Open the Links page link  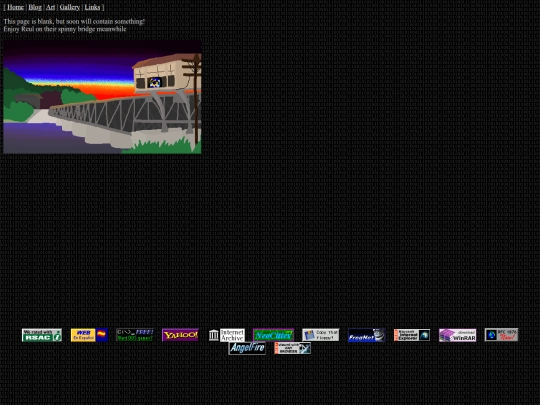click(x=92, y=7)
